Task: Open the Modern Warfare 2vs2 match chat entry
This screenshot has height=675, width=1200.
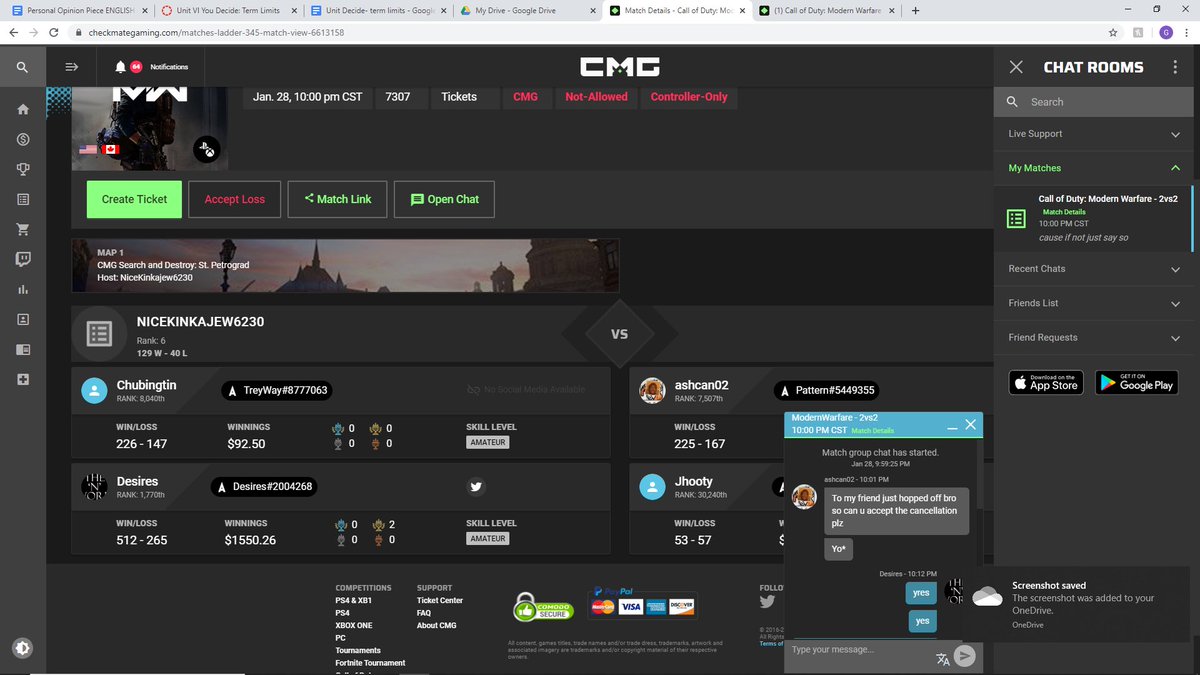Action: click(x=1094, y=218)
